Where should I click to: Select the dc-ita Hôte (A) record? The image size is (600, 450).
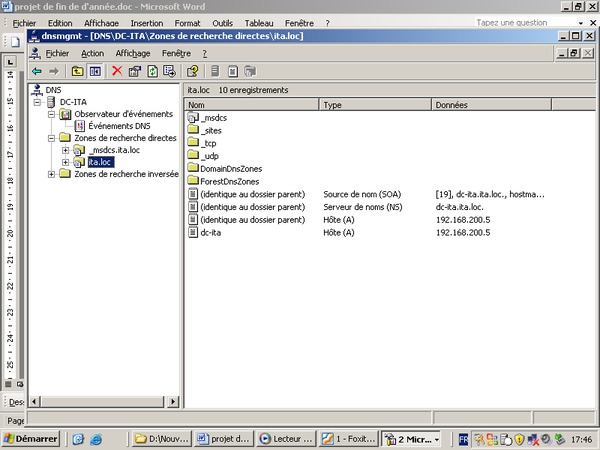point(210,233)
